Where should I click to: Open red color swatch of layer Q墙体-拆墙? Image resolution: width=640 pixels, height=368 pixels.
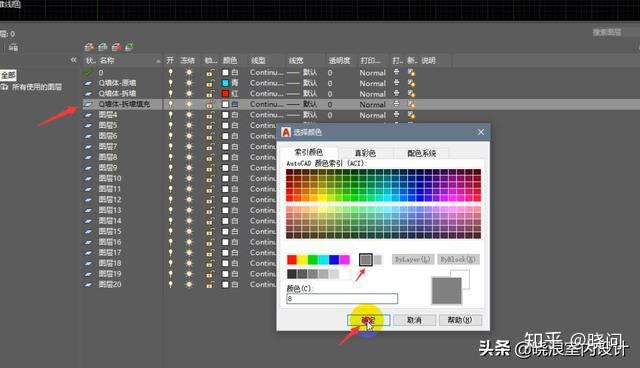[x=225, y=94]
